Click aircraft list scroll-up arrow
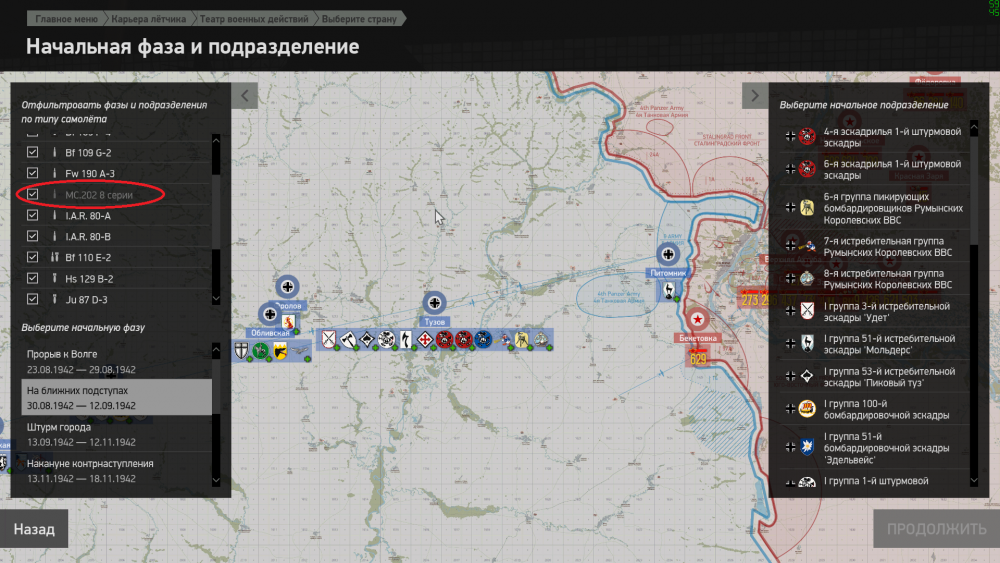1000x563 pixels. 216,140
